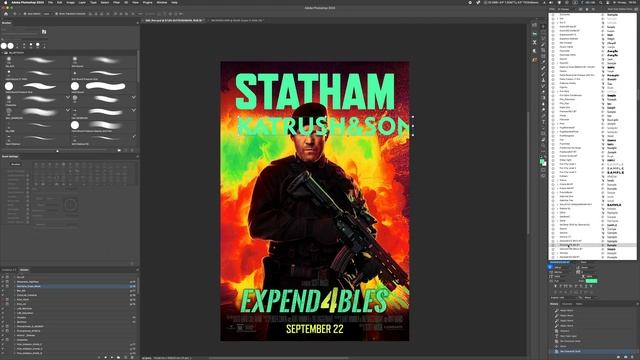Select the Blur tool
This screenshot has height=360, width=640.
543,104
